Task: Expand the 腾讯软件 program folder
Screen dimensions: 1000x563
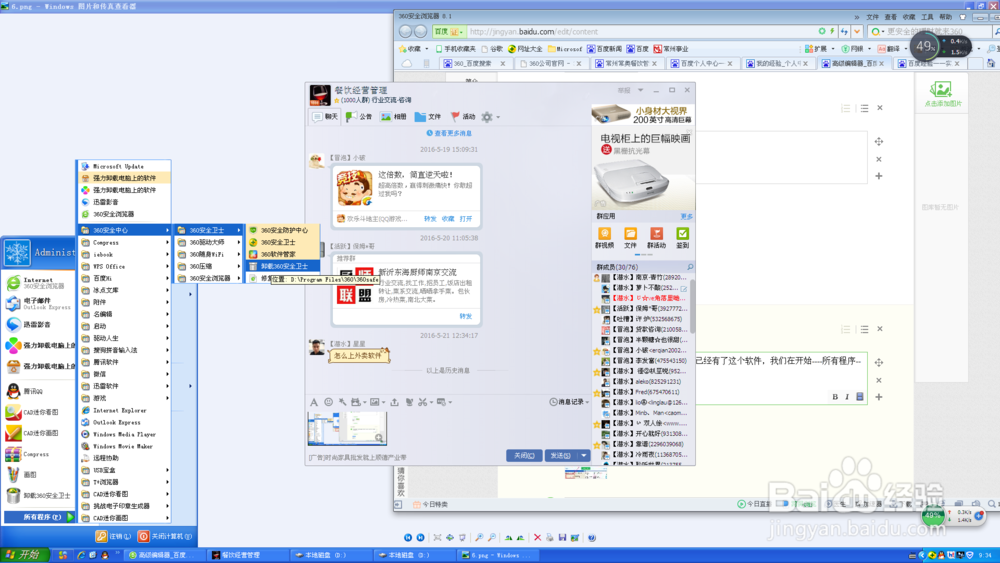Action: [125, 362]
